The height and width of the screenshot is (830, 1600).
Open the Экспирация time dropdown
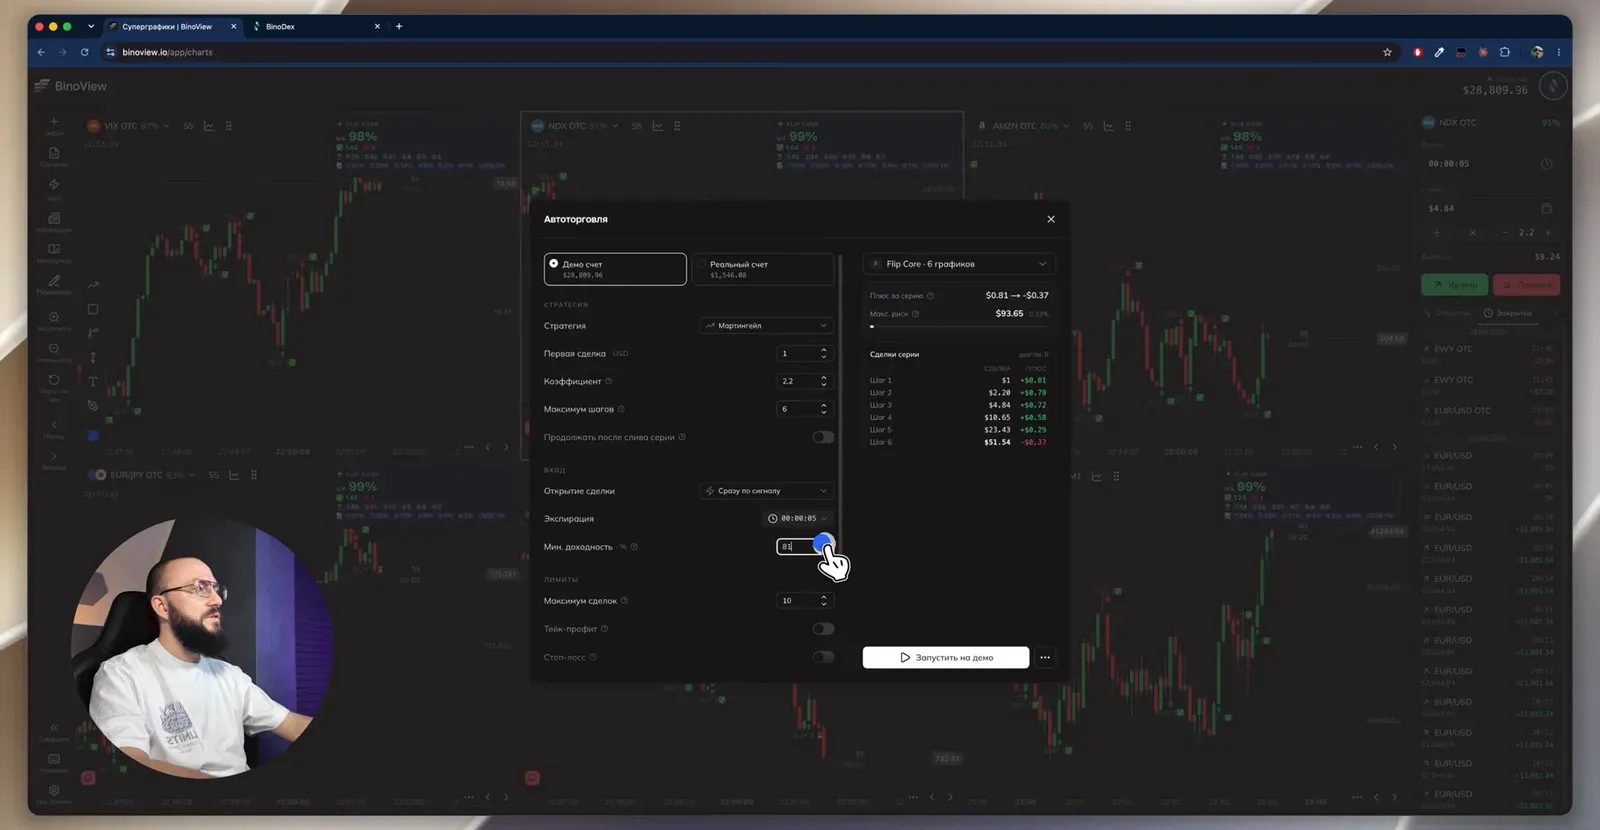(x=798, y=518)
